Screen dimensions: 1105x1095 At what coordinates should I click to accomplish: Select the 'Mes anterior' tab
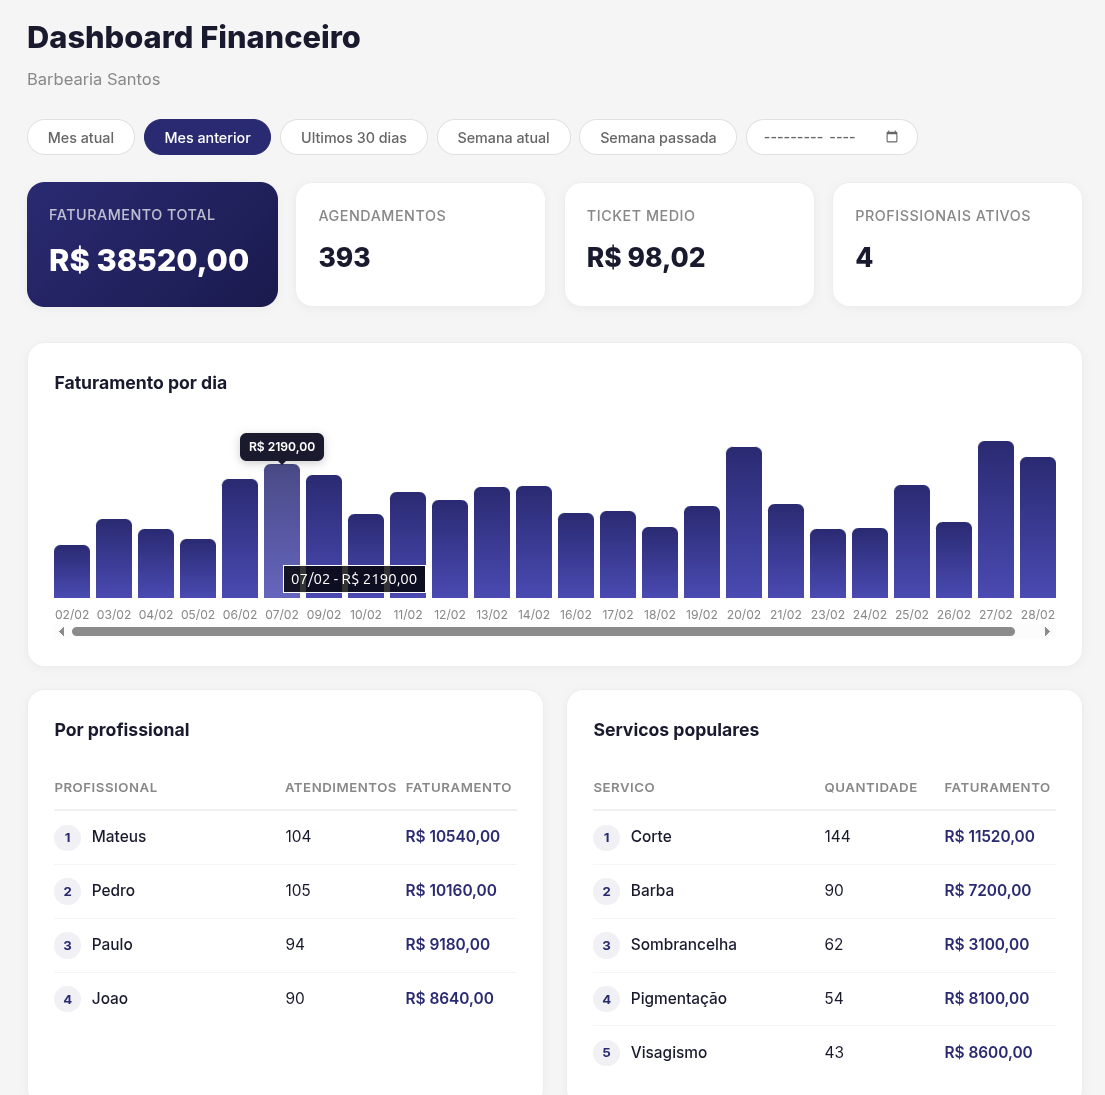coord(207,137)
